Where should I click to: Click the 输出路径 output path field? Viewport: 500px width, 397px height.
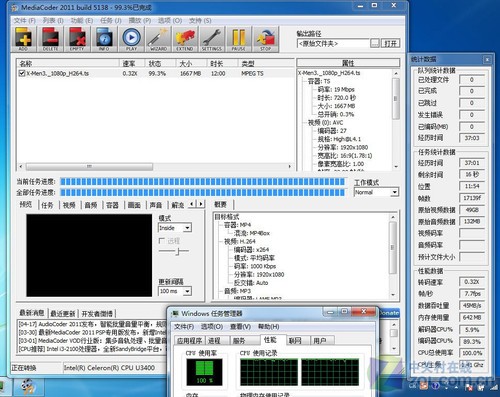[x=333, y=43]
